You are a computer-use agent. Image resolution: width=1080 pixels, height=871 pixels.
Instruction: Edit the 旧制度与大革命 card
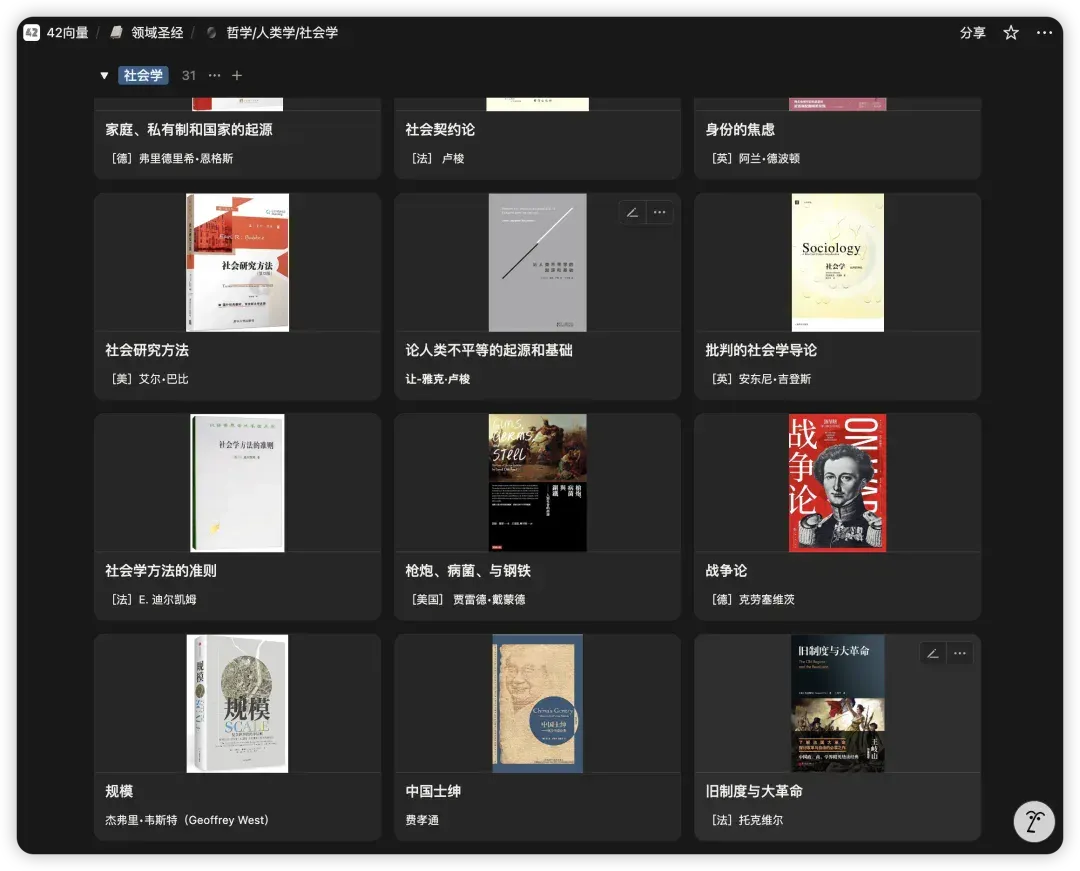click(x=933, y=653)
